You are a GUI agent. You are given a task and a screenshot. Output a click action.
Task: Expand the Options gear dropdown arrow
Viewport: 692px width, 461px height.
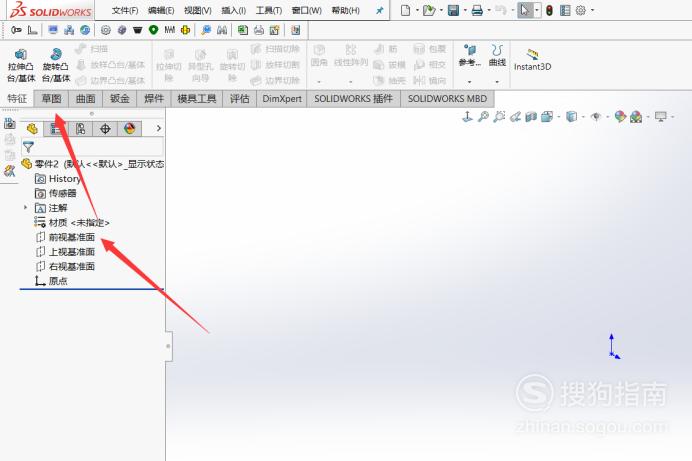593,10
